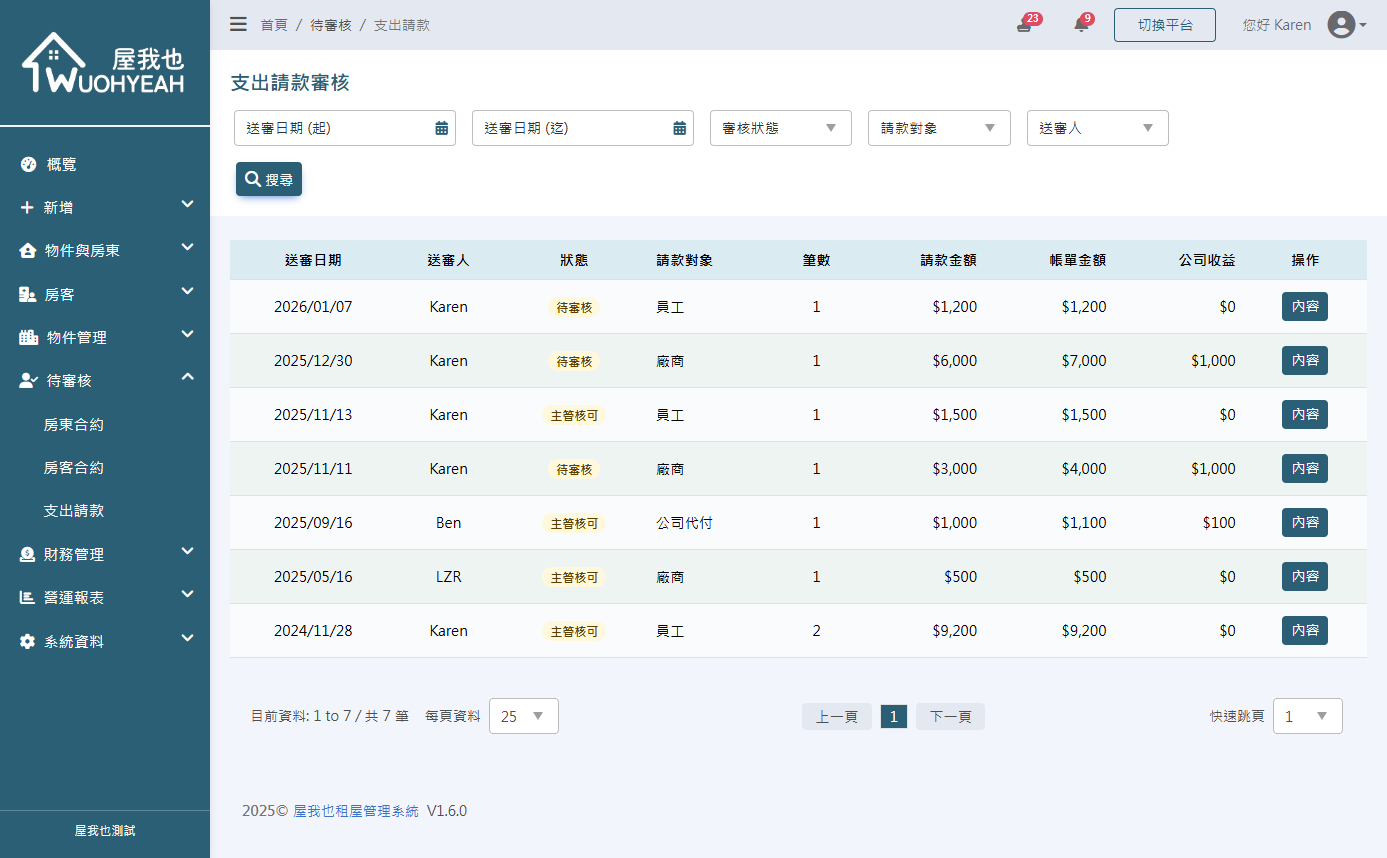
Task: Open the sidebar hamburger menu
Action: (x=238, y=24)
